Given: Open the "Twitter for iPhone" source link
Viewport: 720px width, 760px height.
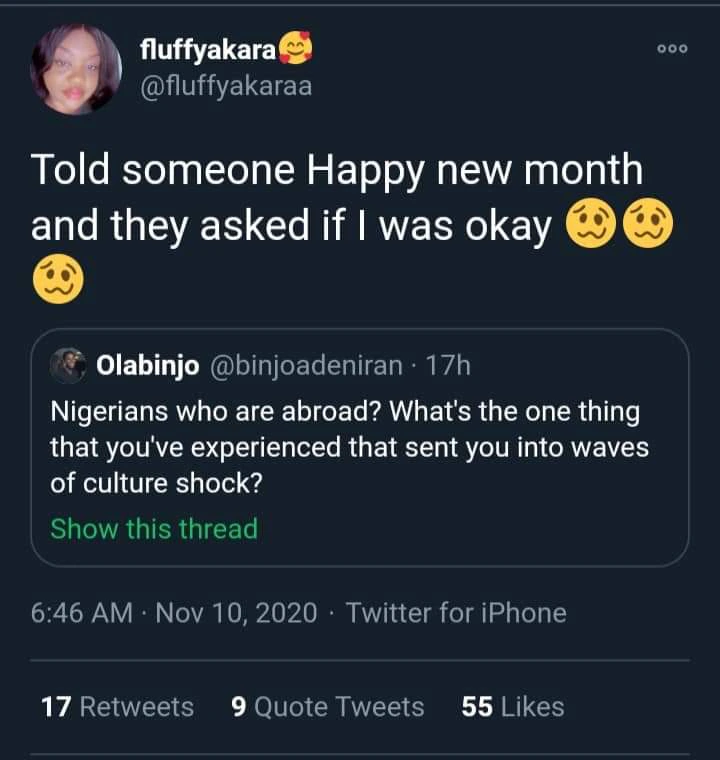Looking at the screenshot, I should click(456, 612).
